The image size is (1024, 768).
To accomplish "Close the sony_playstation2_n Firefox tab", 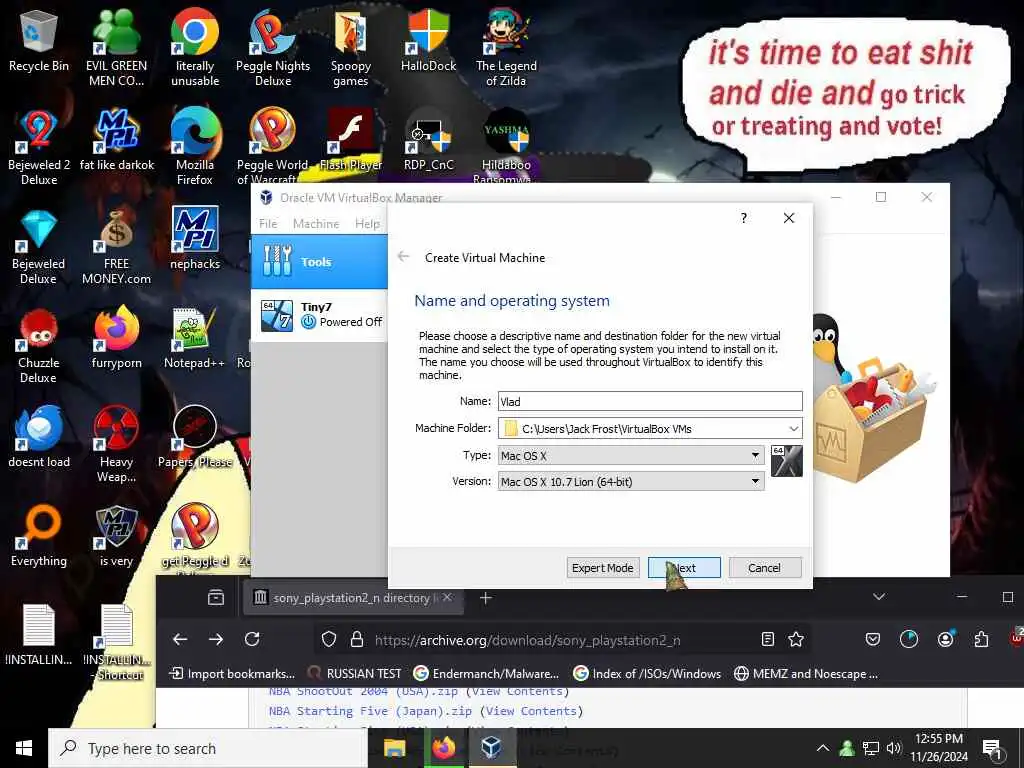I will [x=447, y=597].
